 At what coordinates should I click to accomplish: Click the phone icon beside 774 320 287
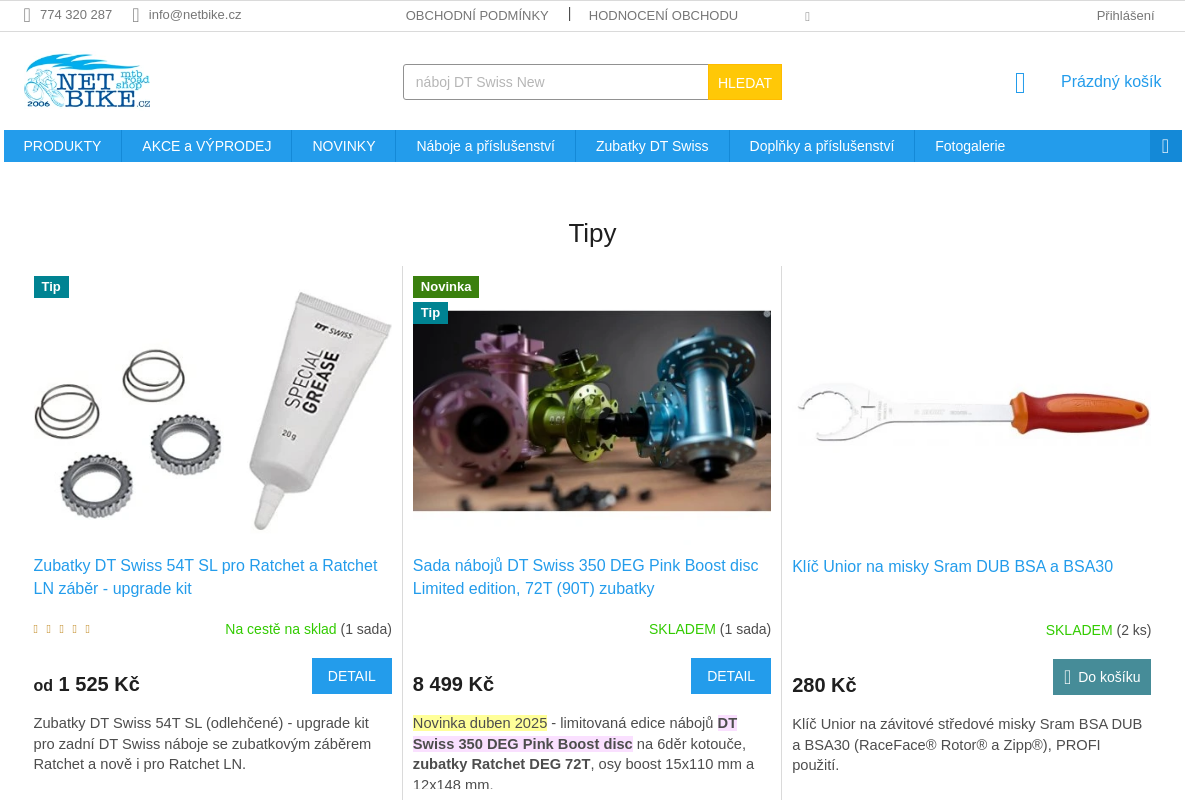coord(27,15)
